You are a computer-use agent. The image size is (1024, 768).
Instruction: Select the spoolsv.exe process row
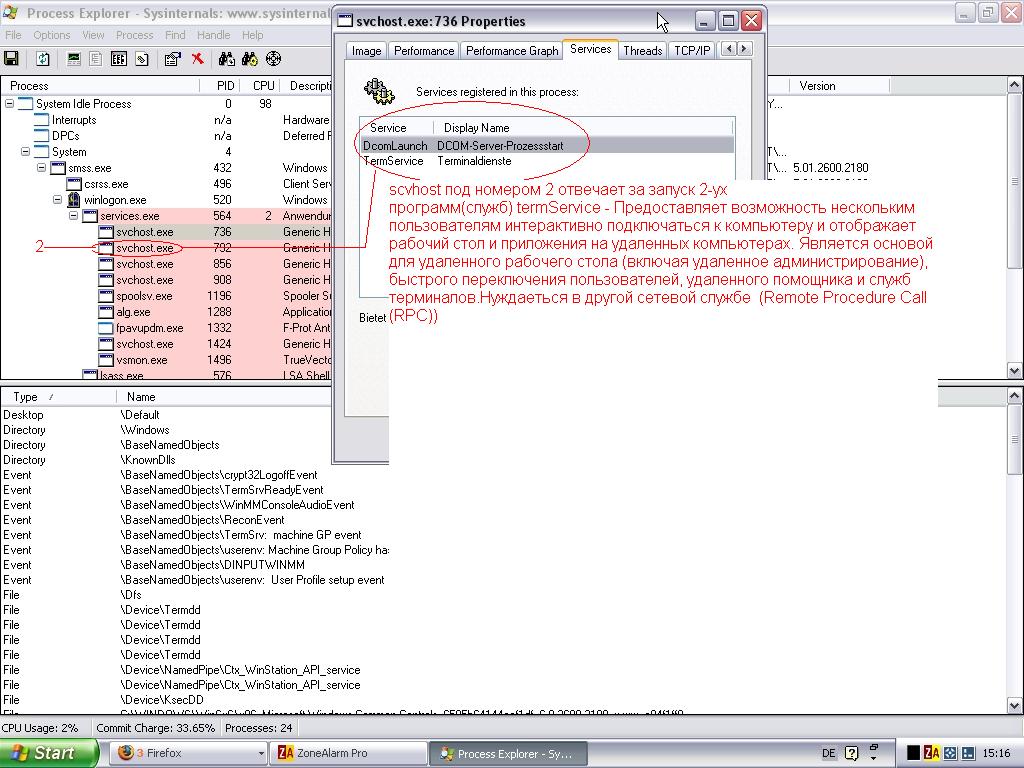(x=166, y=296)
